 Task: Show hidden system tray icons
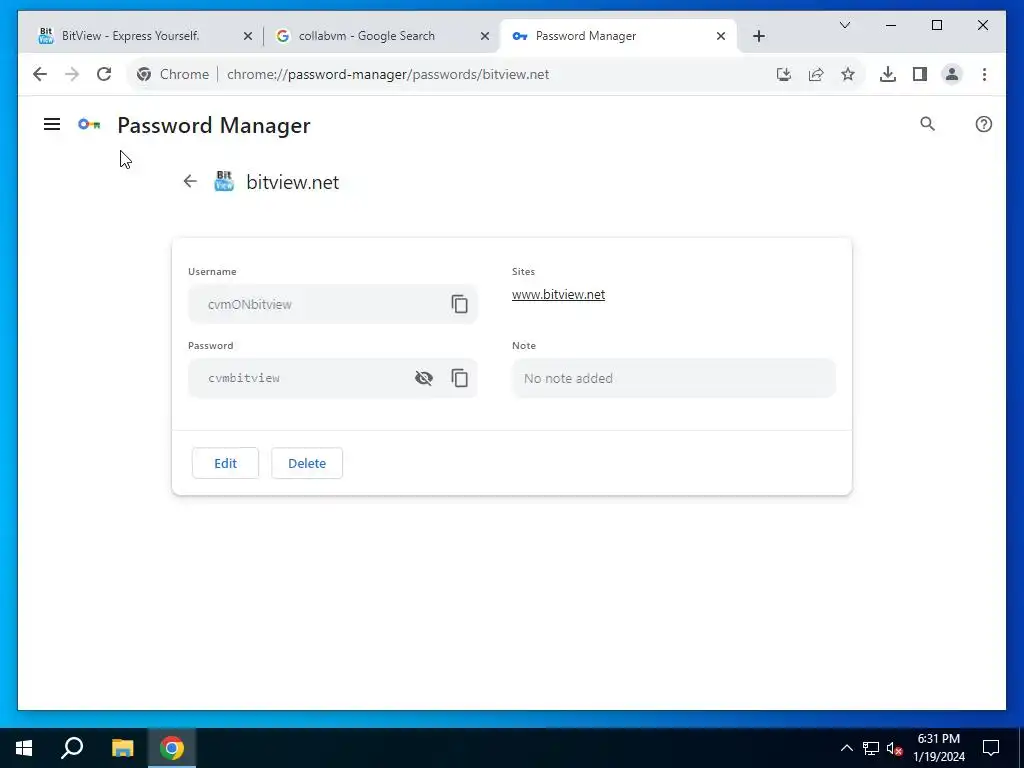pos(846,748)
